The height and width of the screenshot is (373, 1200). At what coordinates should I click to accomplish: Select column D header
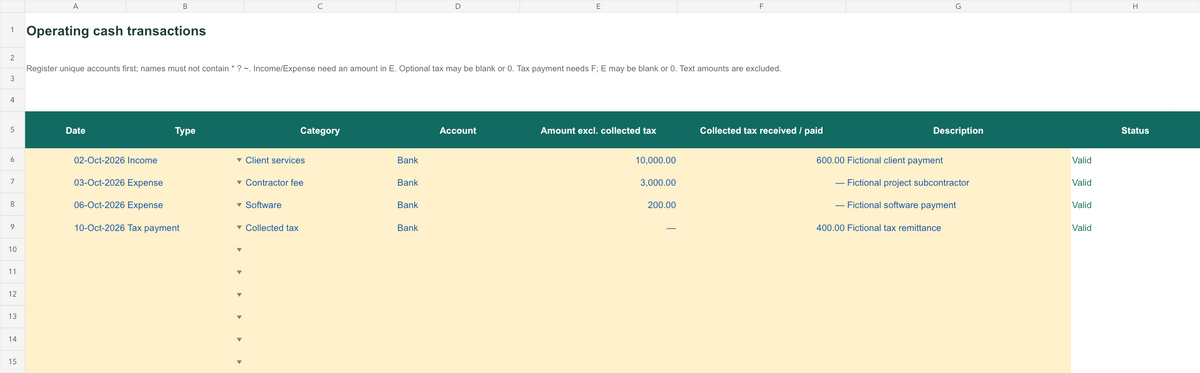point(457,6)
